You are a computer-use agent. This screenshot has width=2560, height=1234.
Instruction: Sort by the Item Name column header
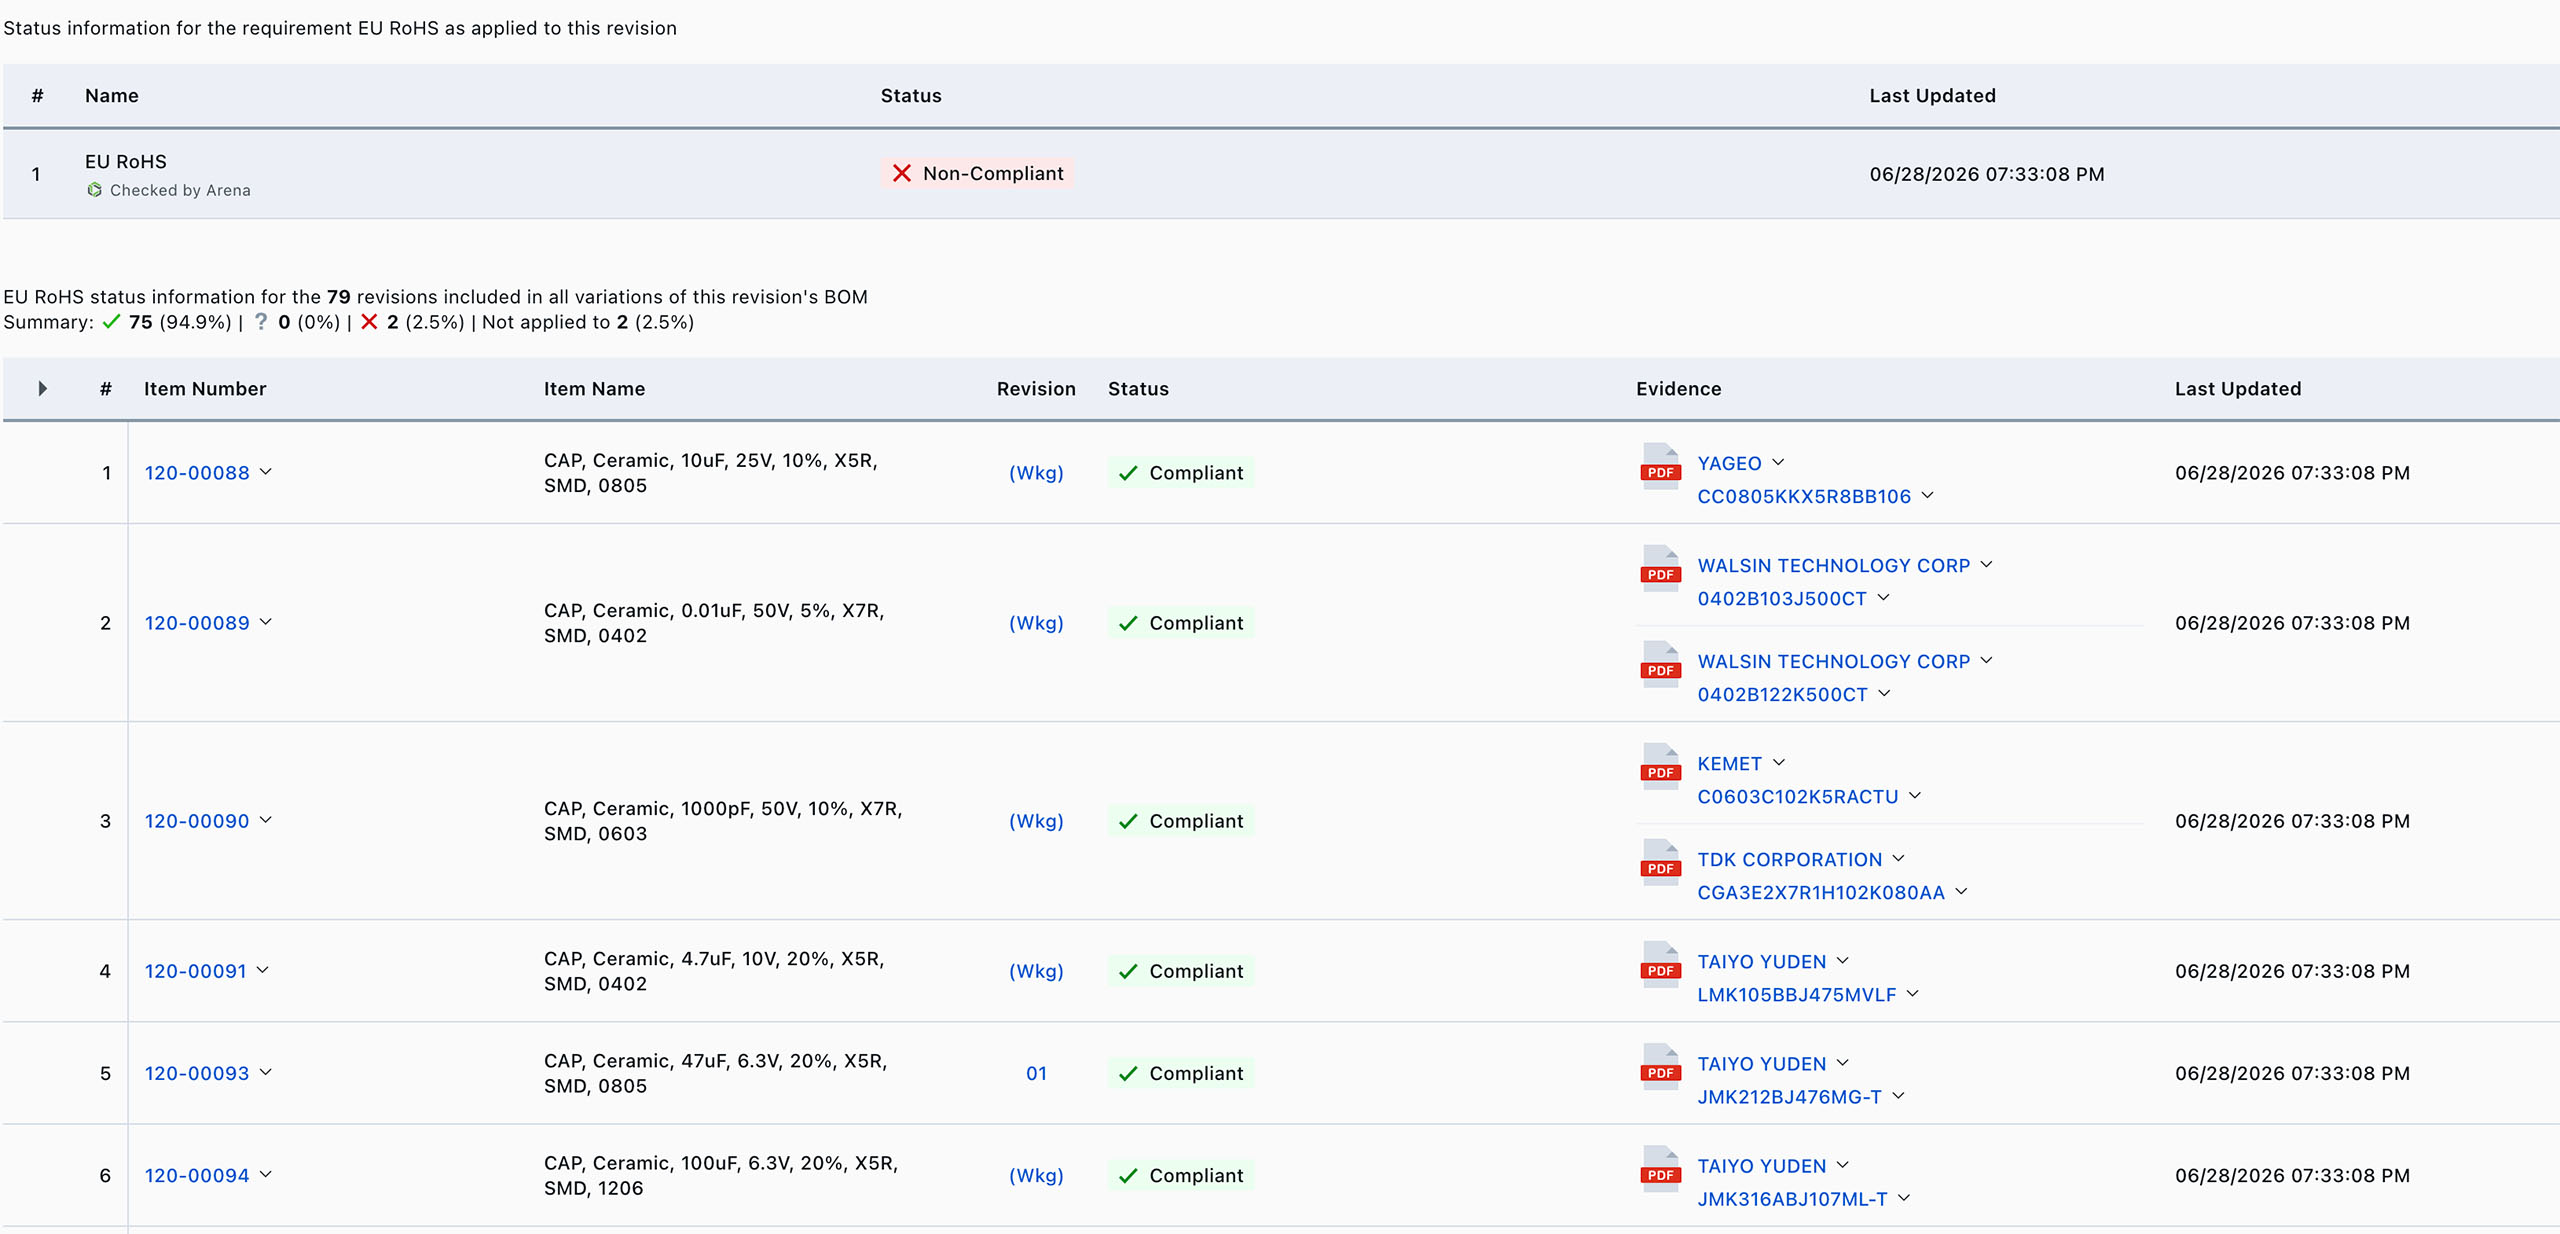[594, 389]
